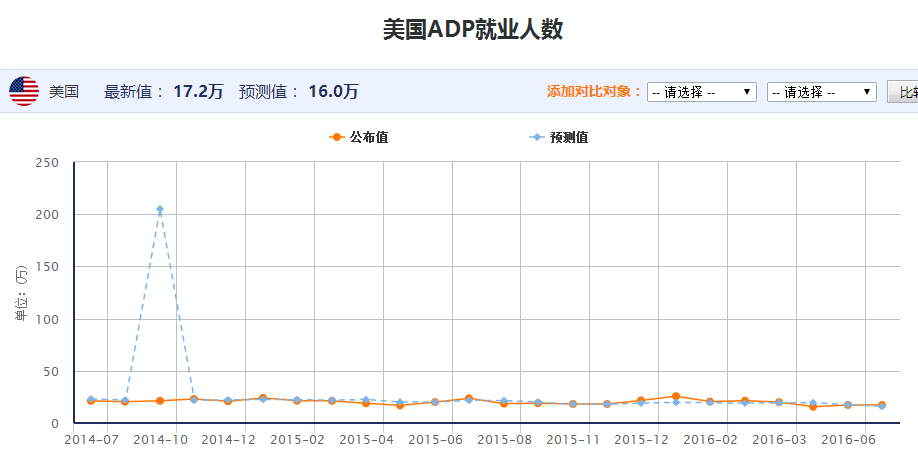Click the 预测值： label in header bar

(270, 92)
